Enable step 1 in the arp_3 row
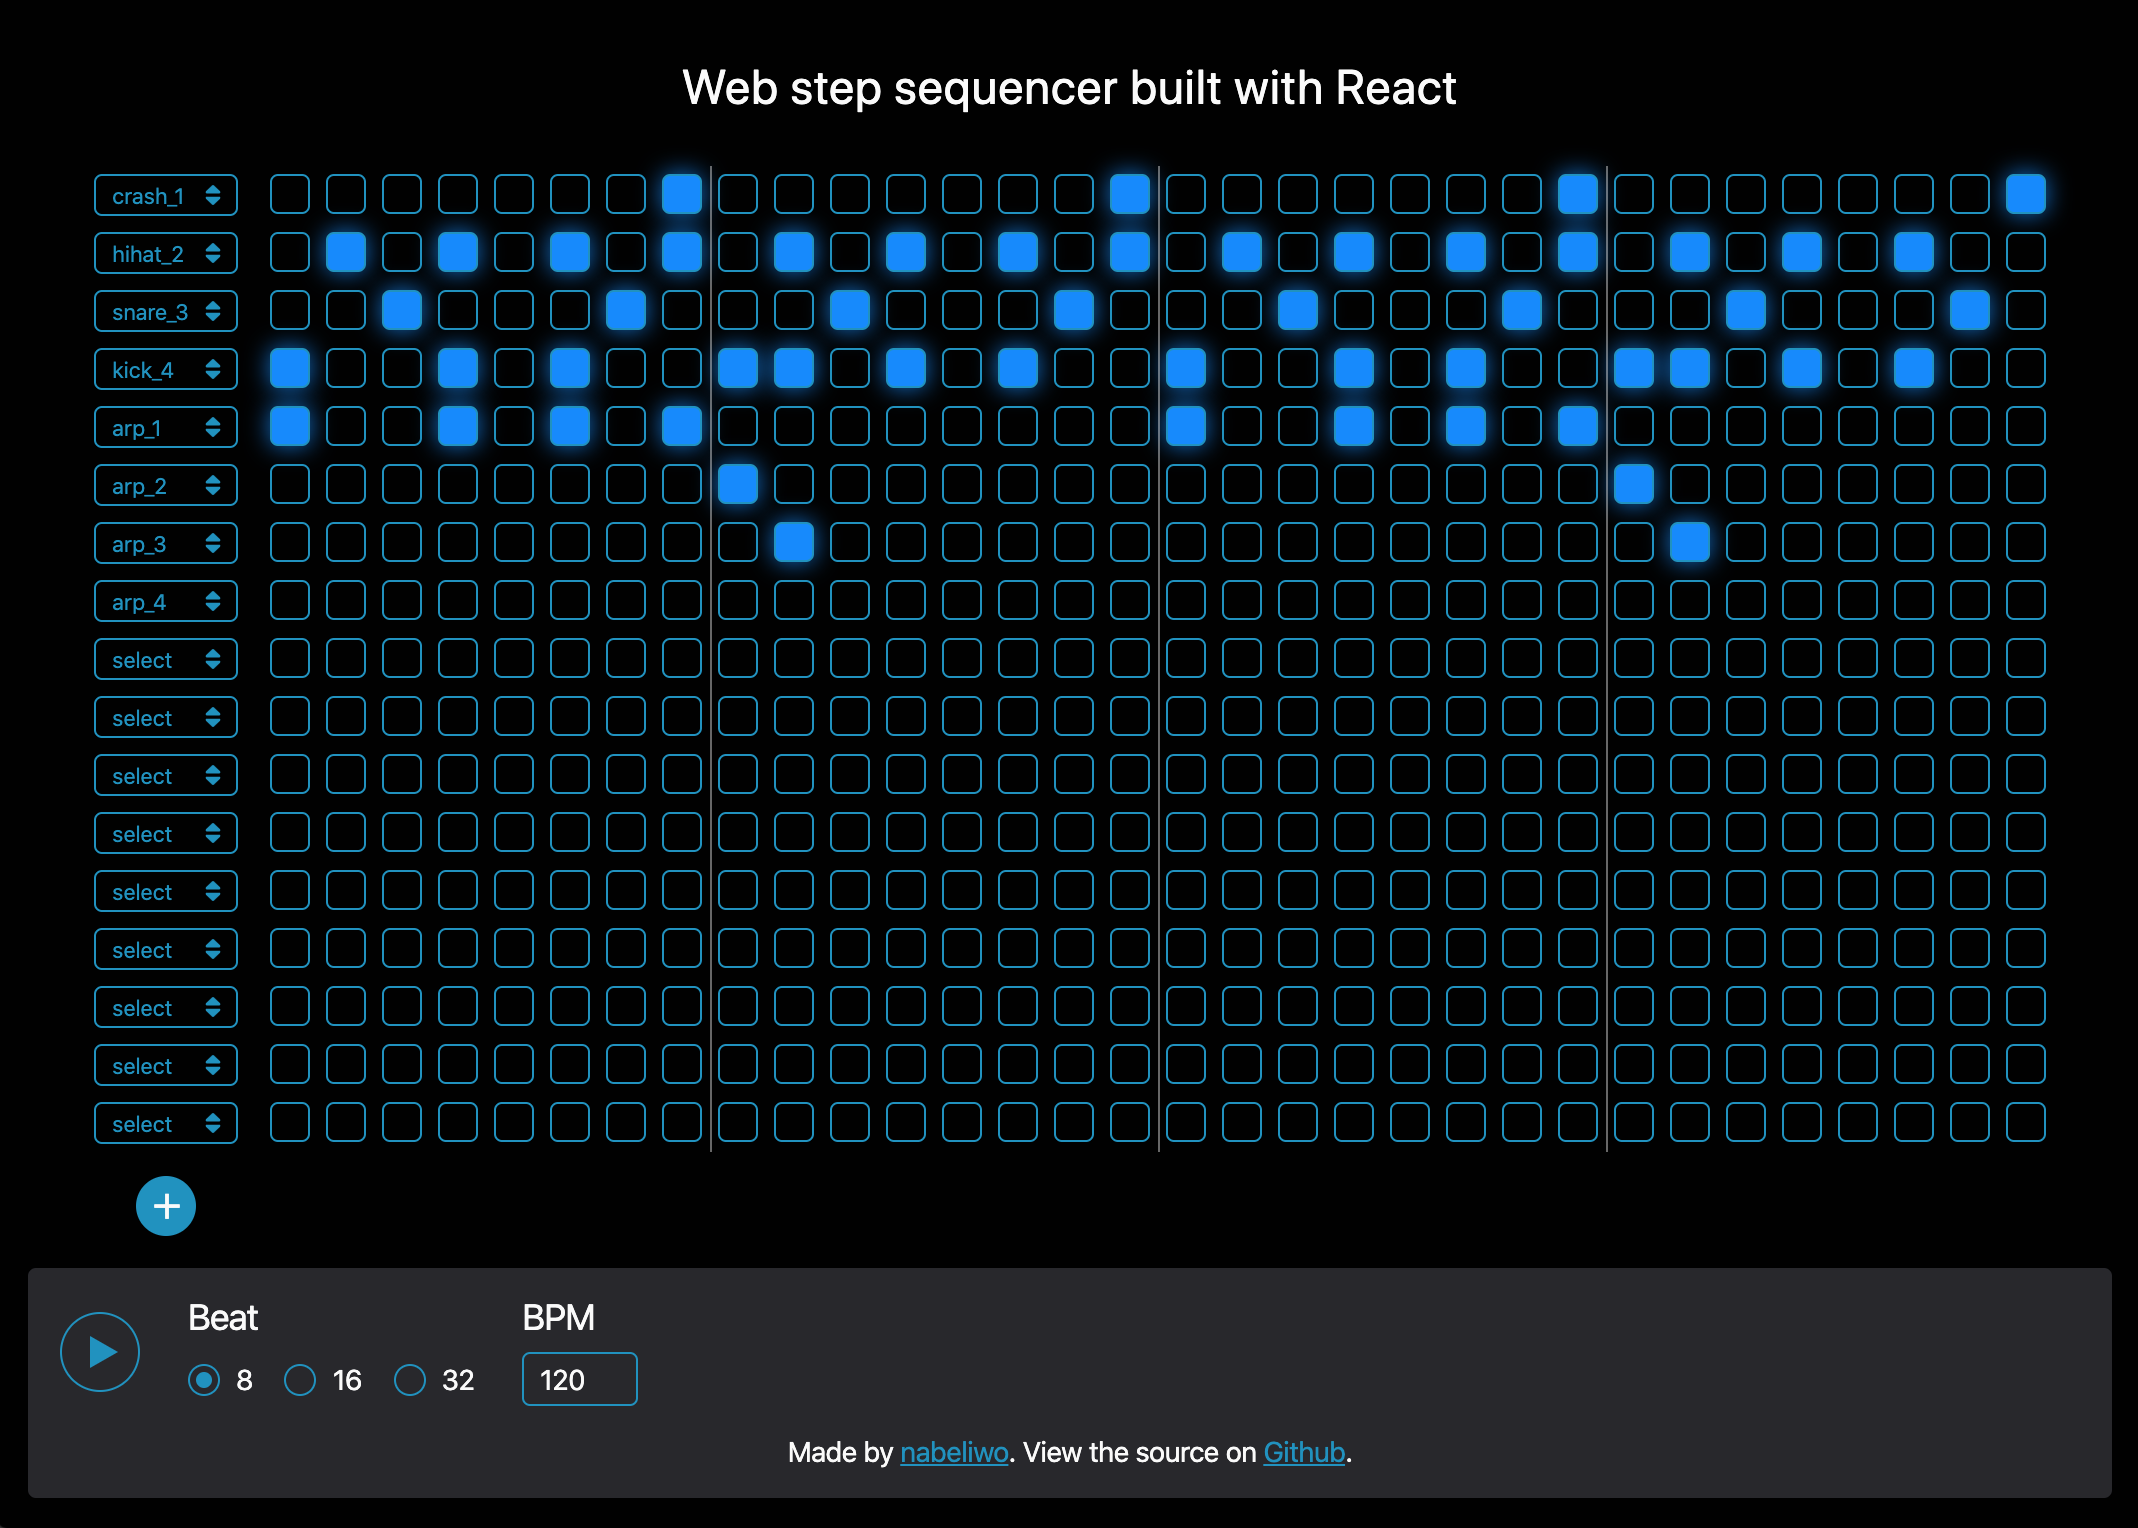2138x1528 pixels. pos(290,542)
